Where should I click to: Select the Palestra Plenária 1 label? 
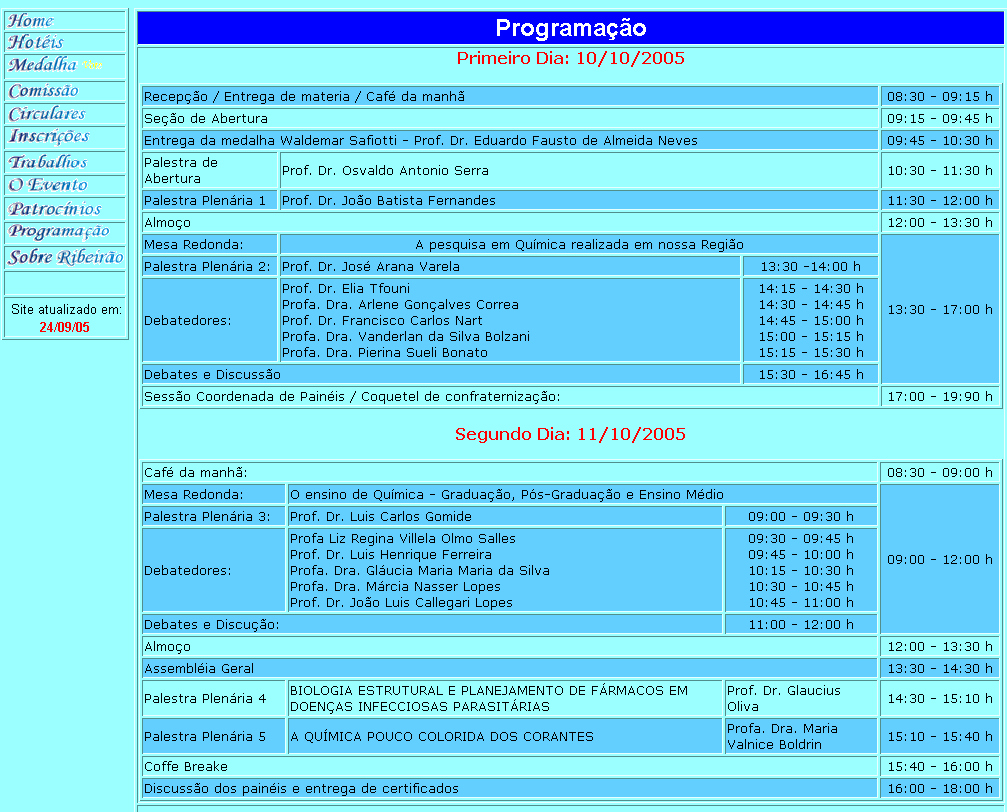click(205, 200)
